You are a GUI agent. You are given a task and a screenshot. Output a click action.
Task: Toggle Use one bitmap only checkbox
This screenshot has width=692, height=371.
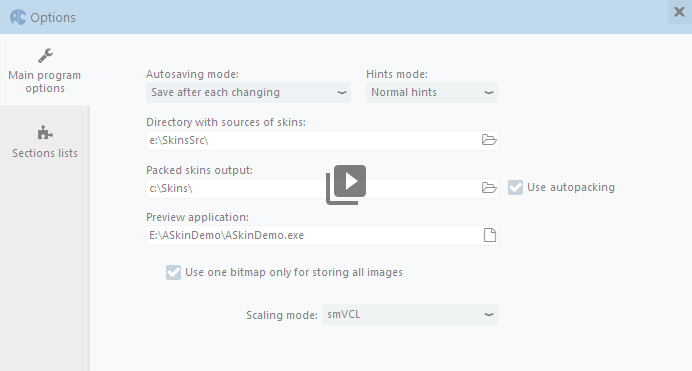click(173, 272)
